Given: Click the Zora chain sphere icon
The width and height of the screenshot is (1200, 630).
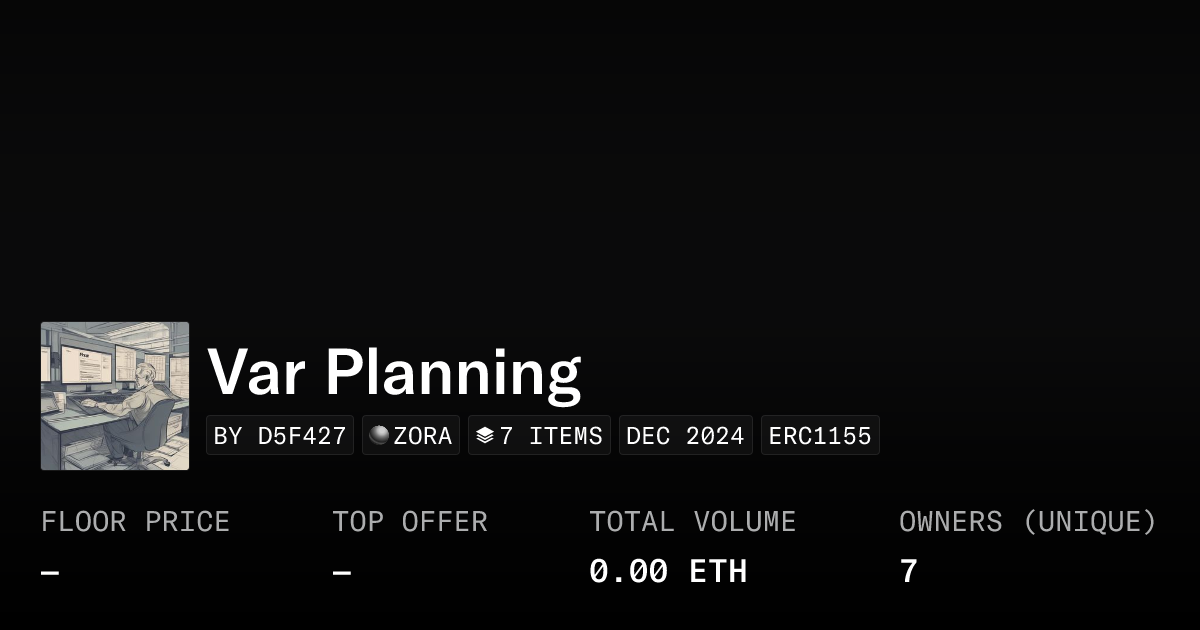Looking at the screenshot, I should tap(379, 435).
